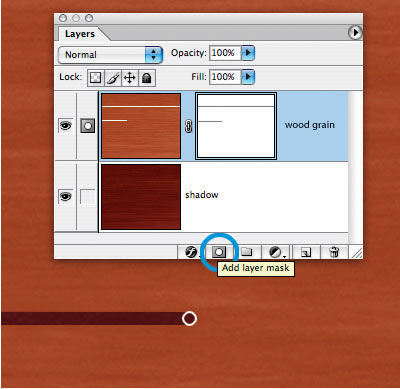Hide the wood grain layer

point(65,126)
